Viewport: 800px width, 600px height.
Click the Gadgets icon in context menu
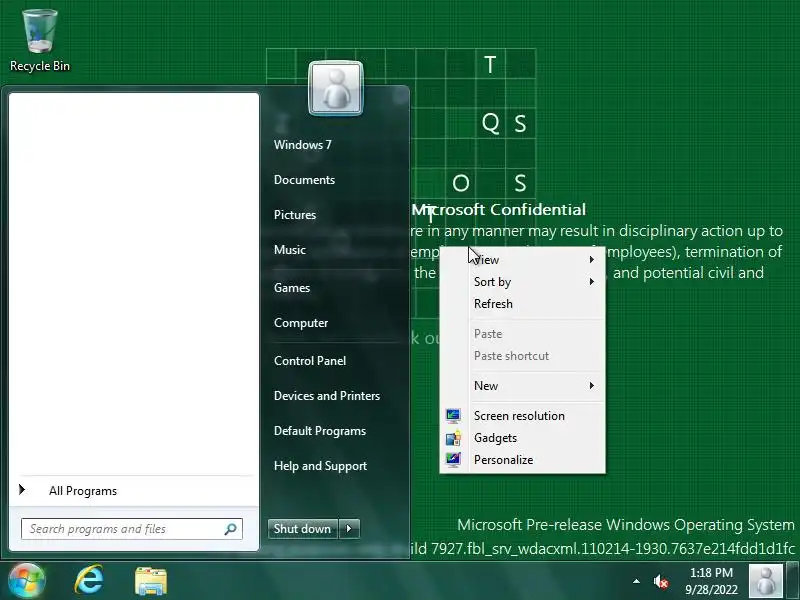(453, 438)
